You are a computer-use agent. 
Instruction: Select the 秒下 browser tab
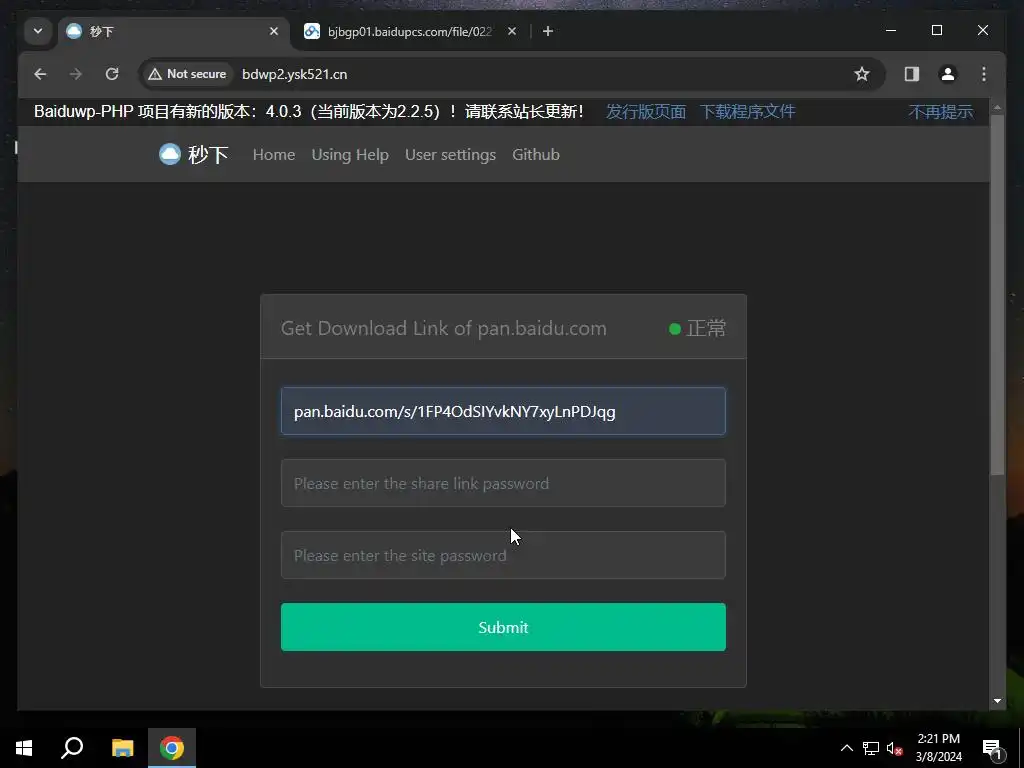(x=173, y=31)
